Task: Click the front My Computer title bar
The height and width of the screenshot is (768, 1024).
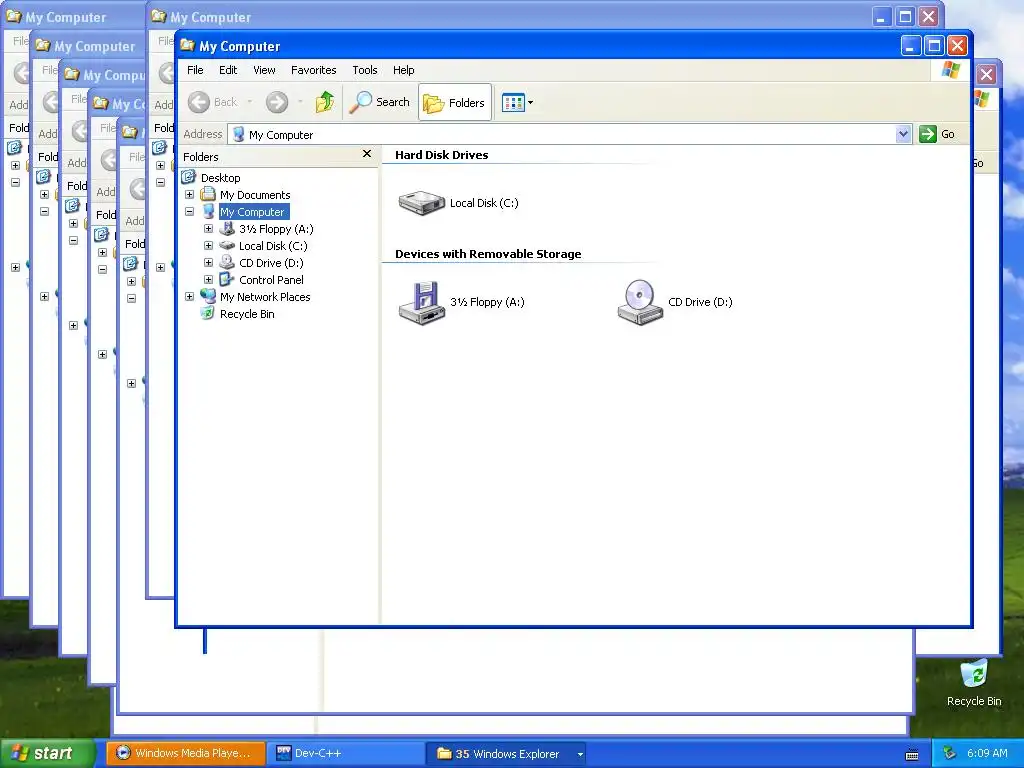Action: pos(536,46)
